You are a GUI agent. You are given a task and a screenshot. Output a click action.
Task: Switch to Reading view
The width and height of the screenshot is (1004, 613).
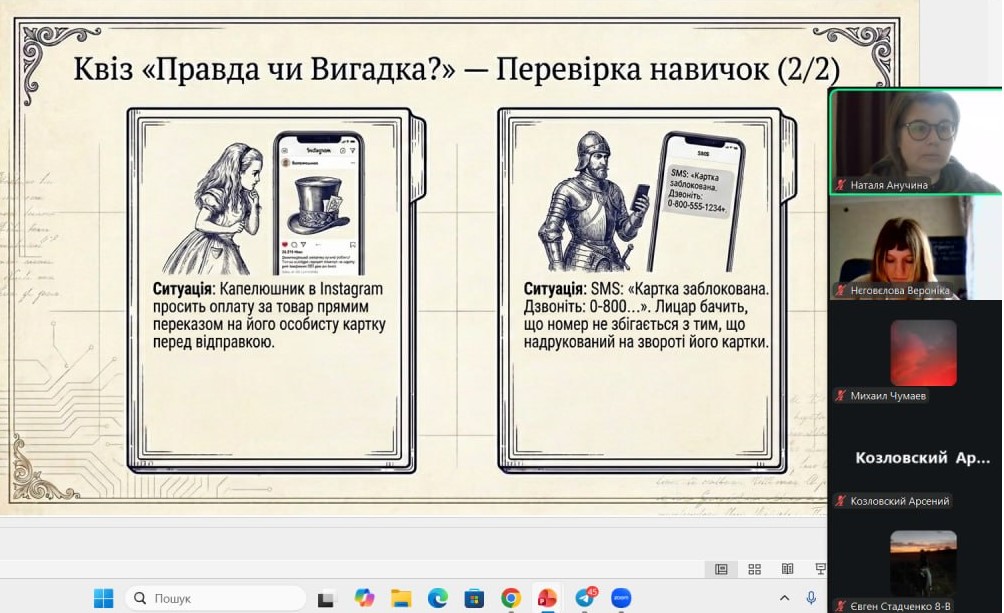coord(788,569)
